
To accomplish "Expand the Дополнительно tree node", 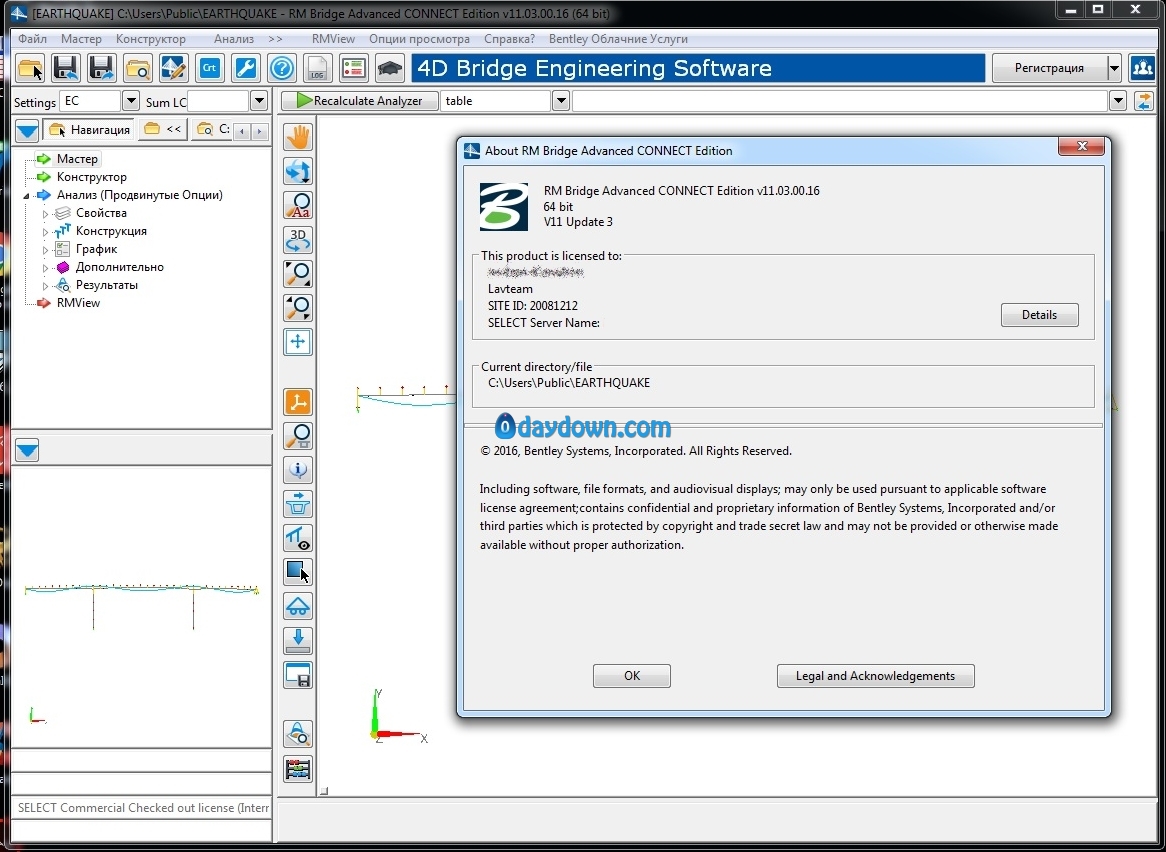I will coord(45,267).
